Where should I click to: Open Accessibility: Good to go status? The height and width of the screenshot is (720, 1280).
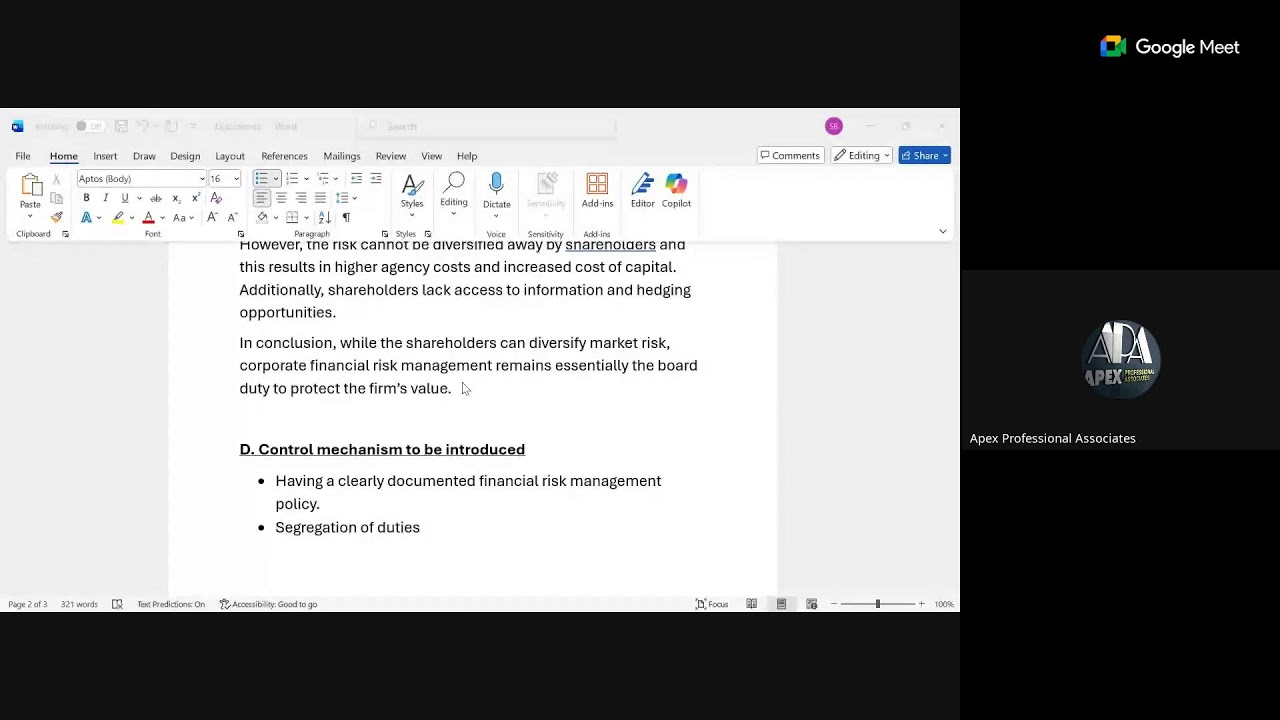(269, 604)
